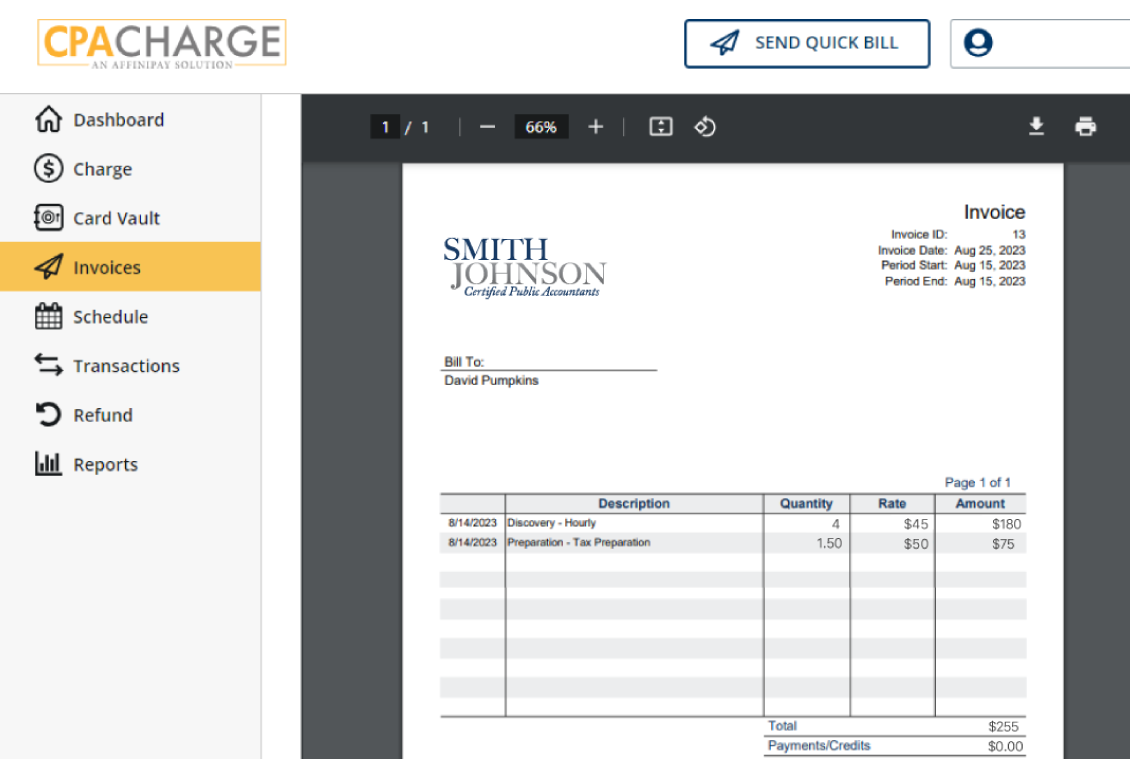
Task: Click the 66% zoom level field
Action: click(541, 127)
